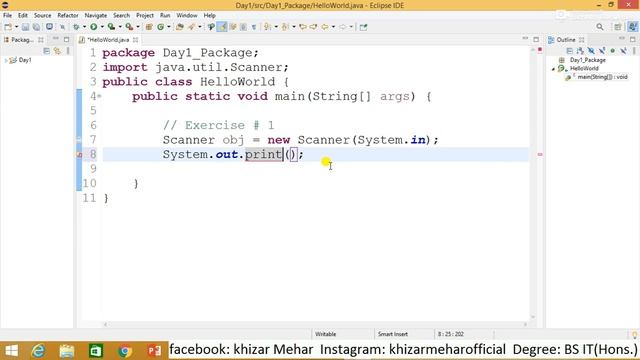This screenshot has height=360, width=640.
Task: Open PowerPoint from the taskbar
Action: pyautogui.click(x=154, y=351)
